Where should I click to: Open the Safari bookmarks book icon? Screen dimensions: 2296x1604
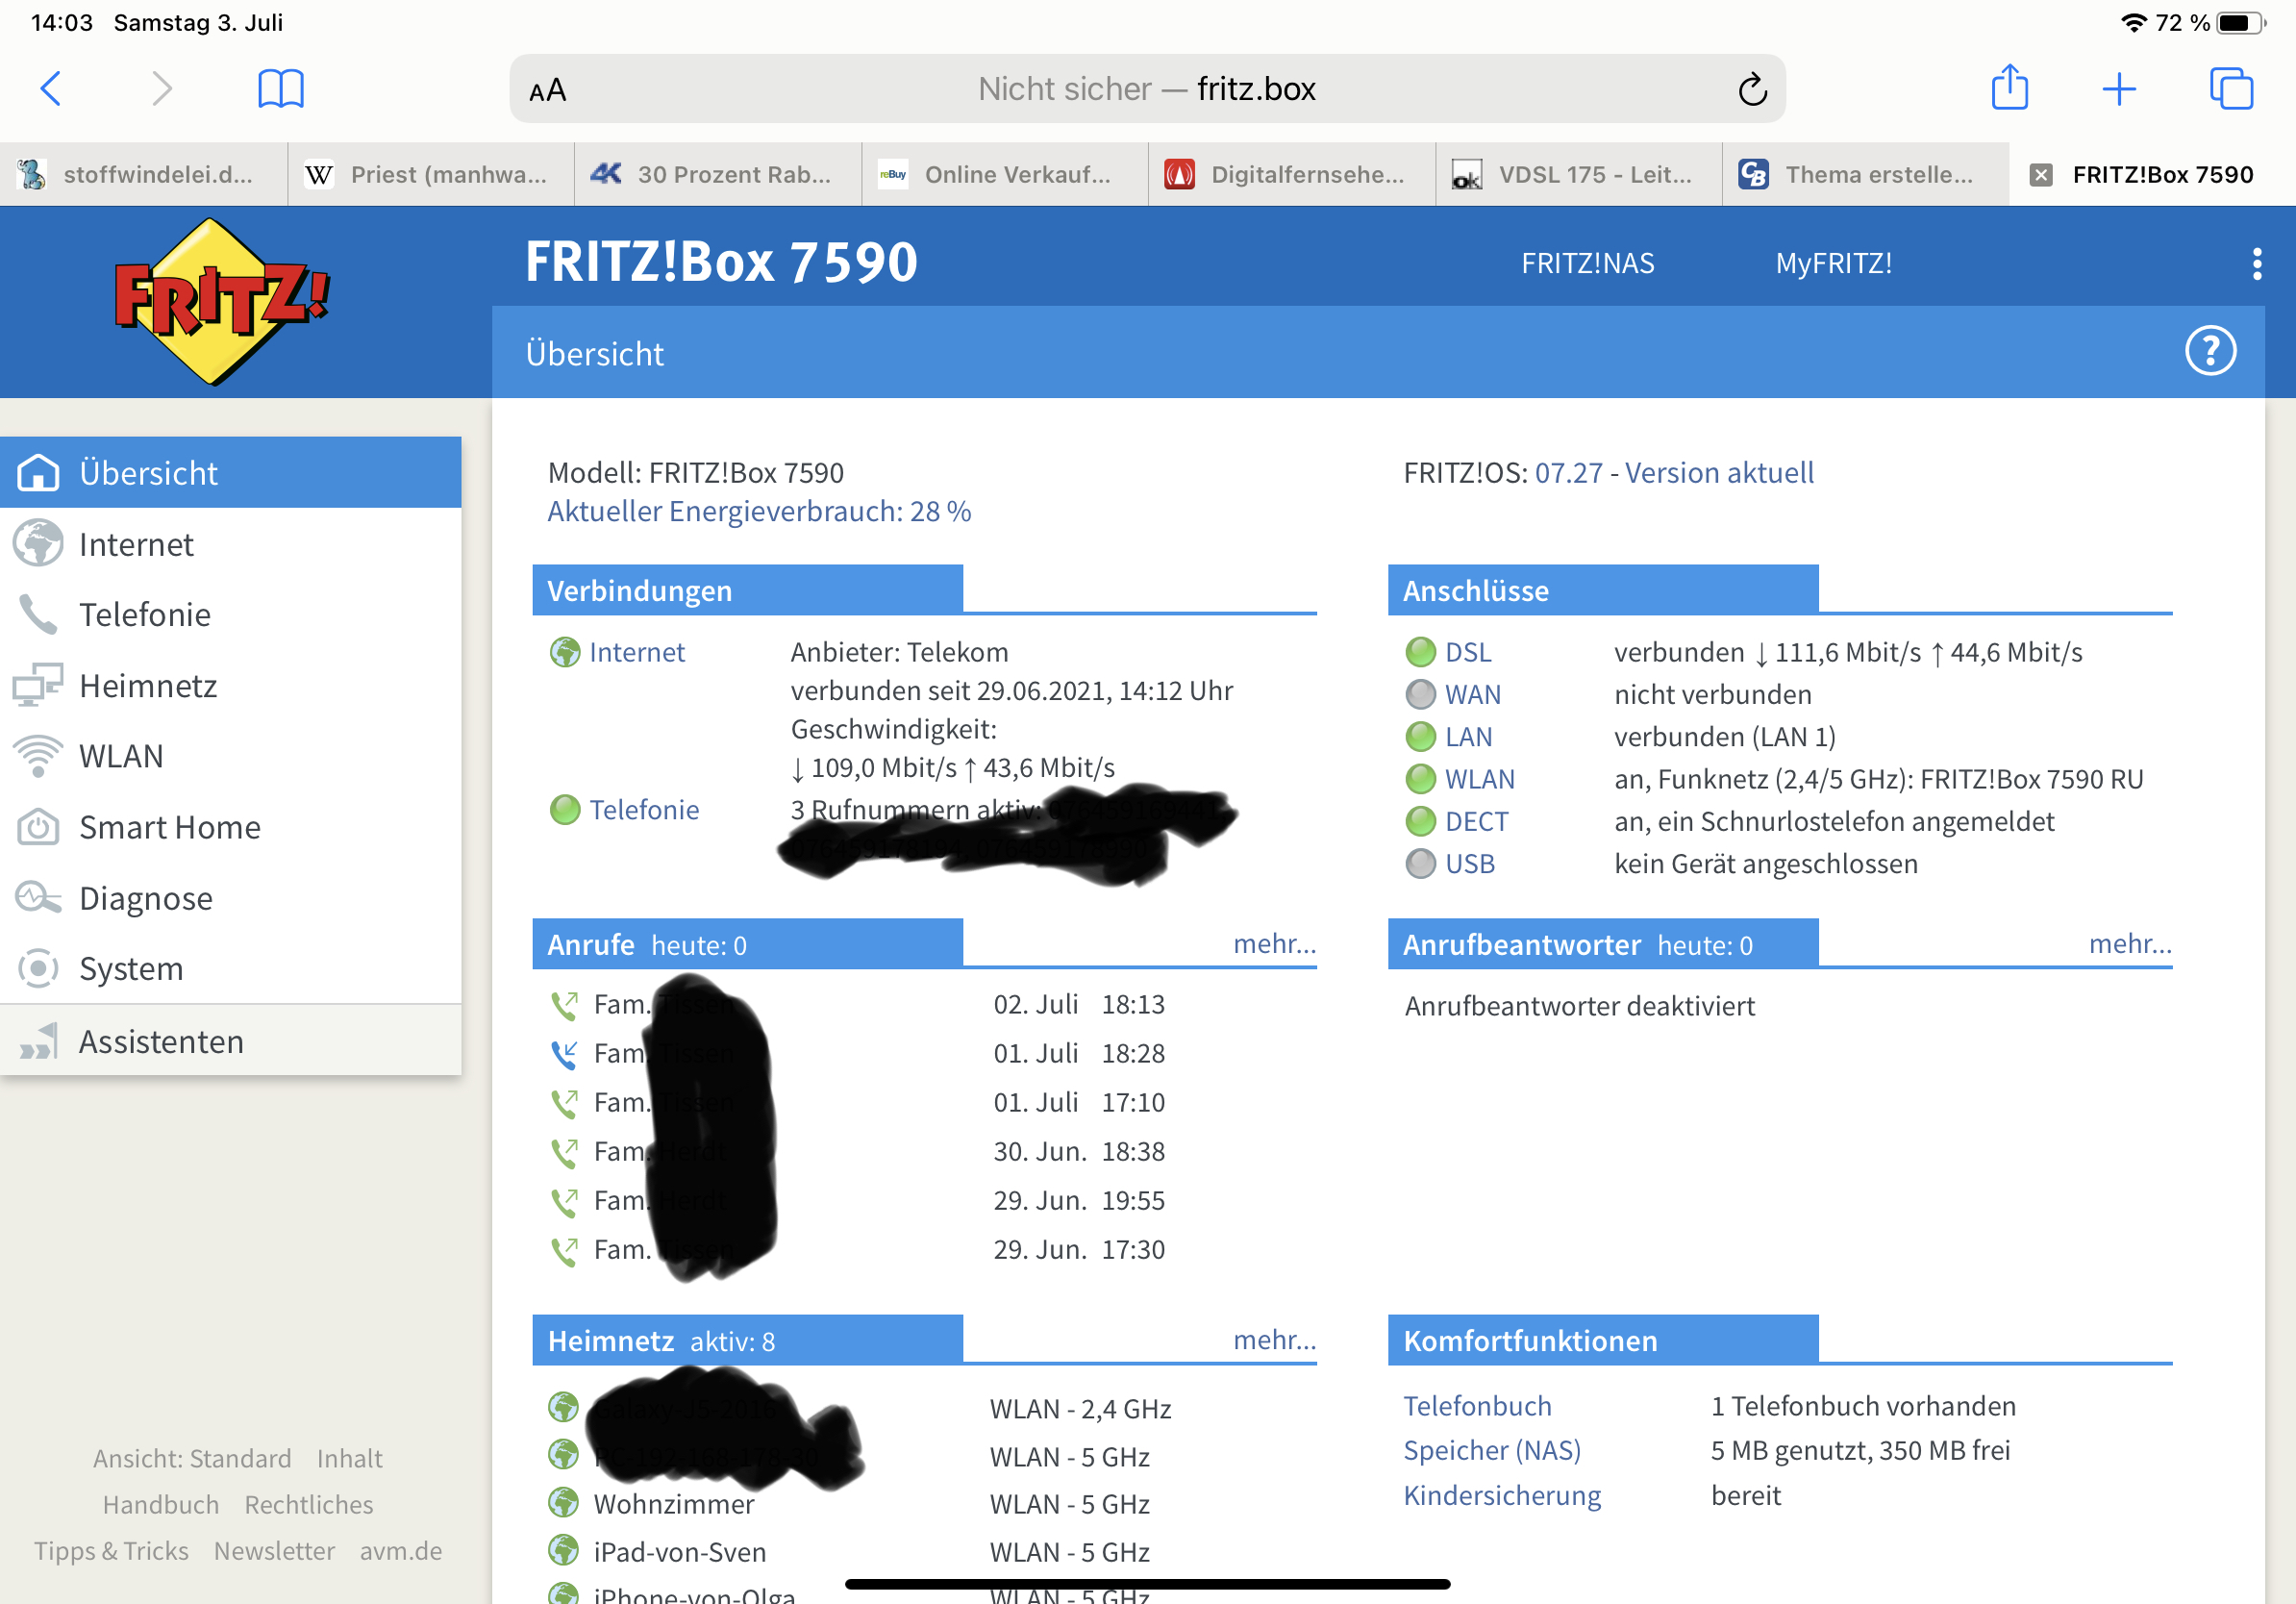click(x=280, y=89)
